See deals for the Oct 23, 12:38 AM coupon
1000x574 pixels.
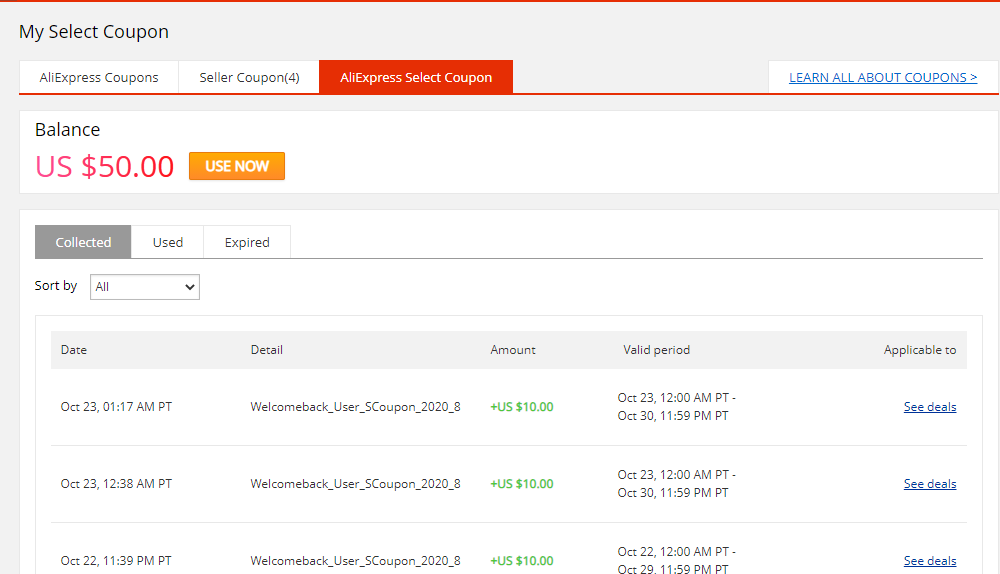(x=930, y=484)
